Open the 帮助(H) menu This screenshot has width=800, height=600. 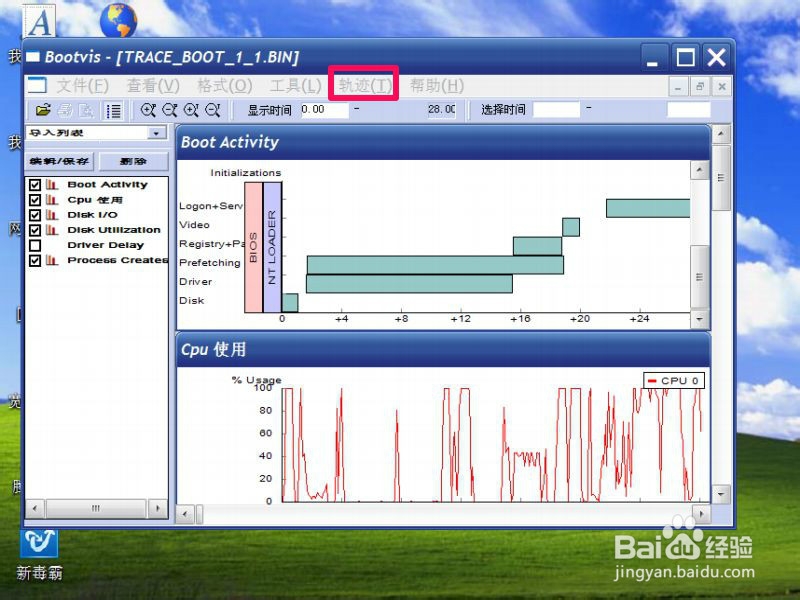437,86
